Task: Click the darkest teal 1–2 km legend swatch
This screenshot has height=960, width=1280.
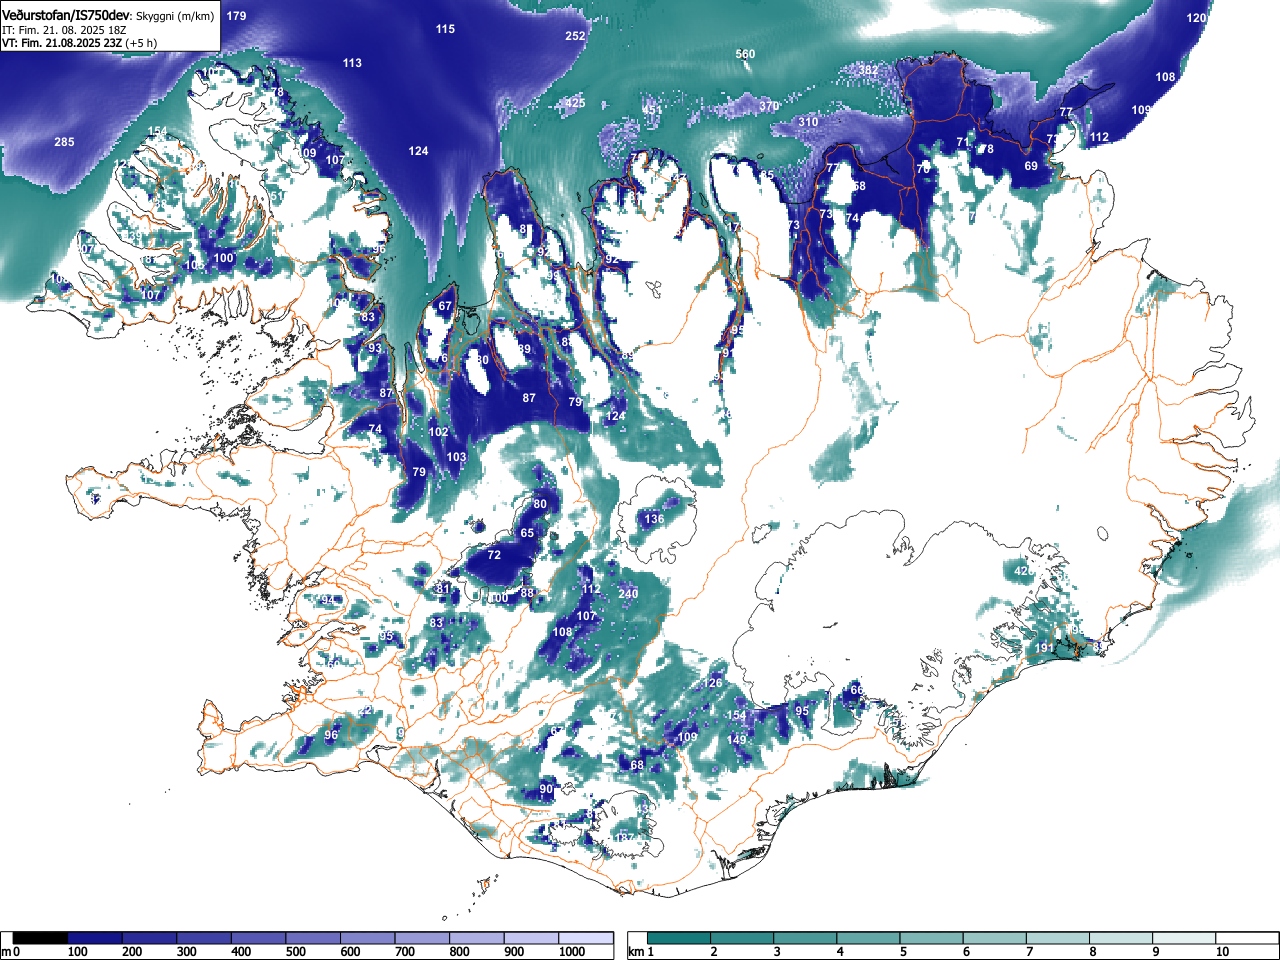Action: [680, 938]
